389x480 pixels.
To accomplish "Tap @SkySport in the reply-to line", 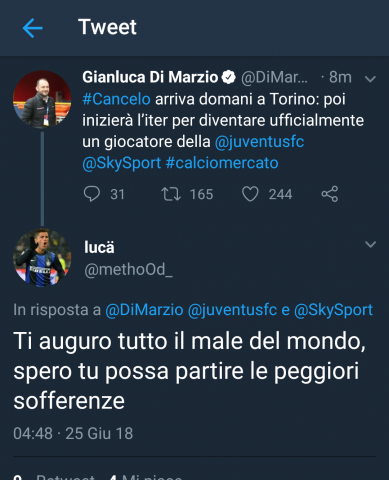I will (x=333, y=310).
